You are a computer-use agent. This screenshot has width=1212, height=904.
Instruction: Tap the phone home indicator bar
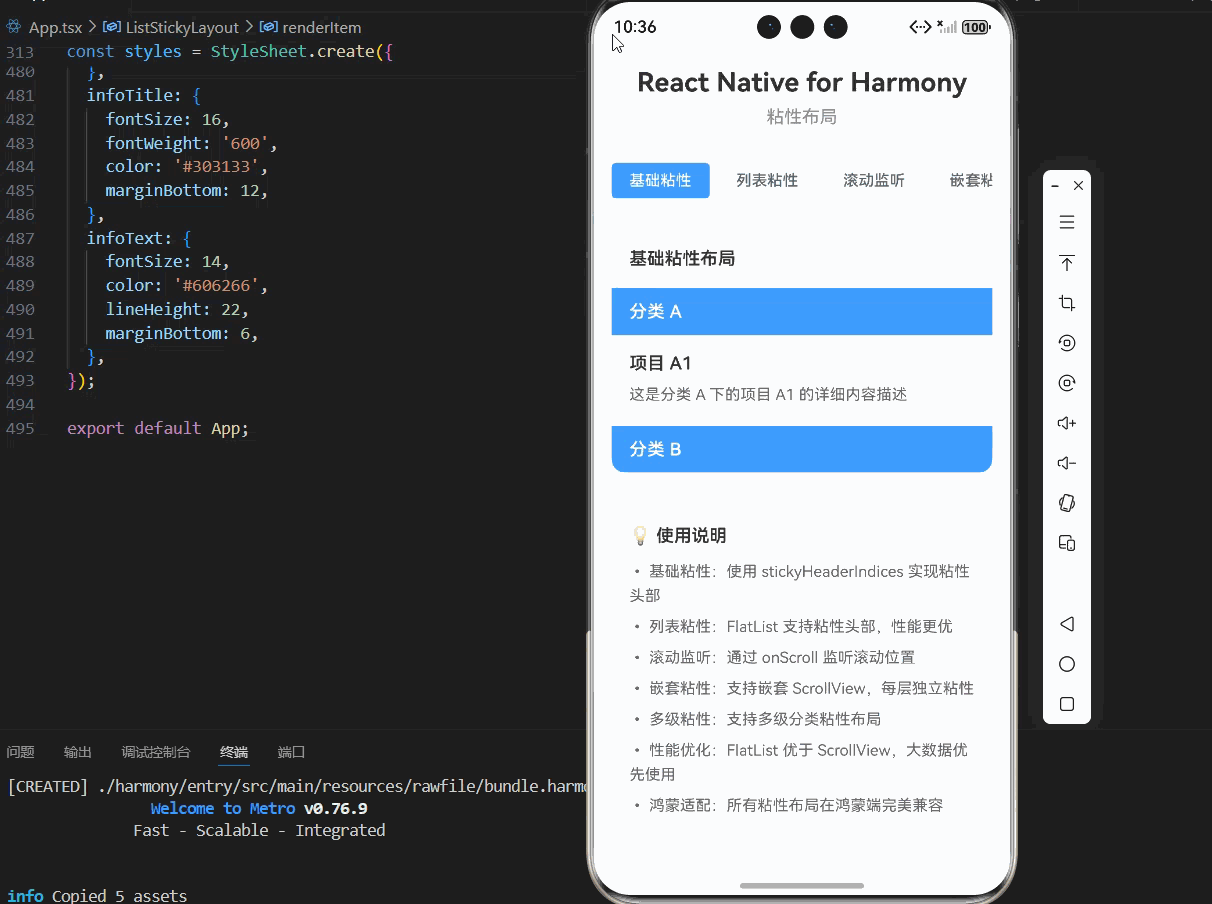coord(802,885)
